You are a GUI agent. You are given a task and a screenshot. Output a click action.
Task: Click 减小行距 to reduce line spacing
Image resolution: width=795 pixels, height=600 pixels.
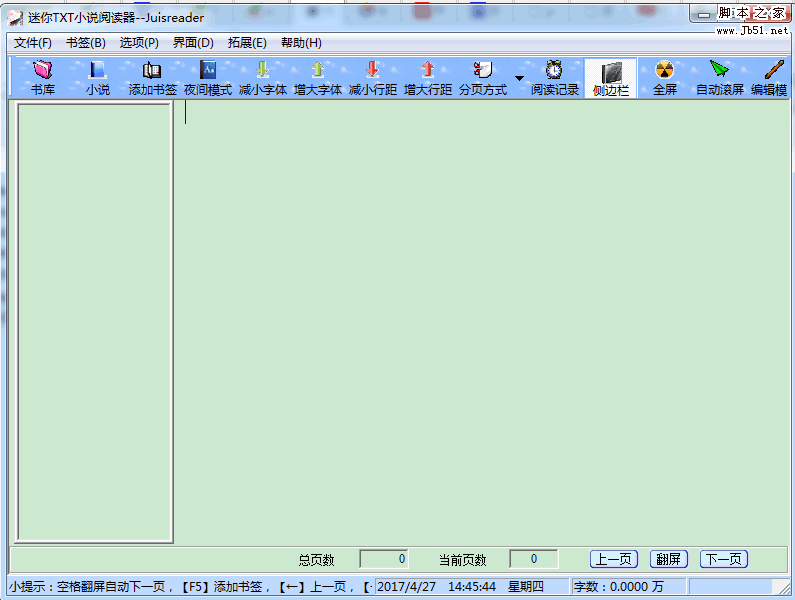click(x=373, y=78)
